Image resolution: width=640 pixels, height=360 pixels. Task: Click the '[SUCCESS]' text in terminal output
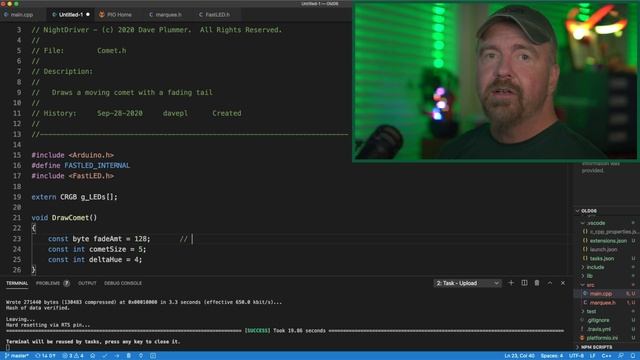click(257, 331)
